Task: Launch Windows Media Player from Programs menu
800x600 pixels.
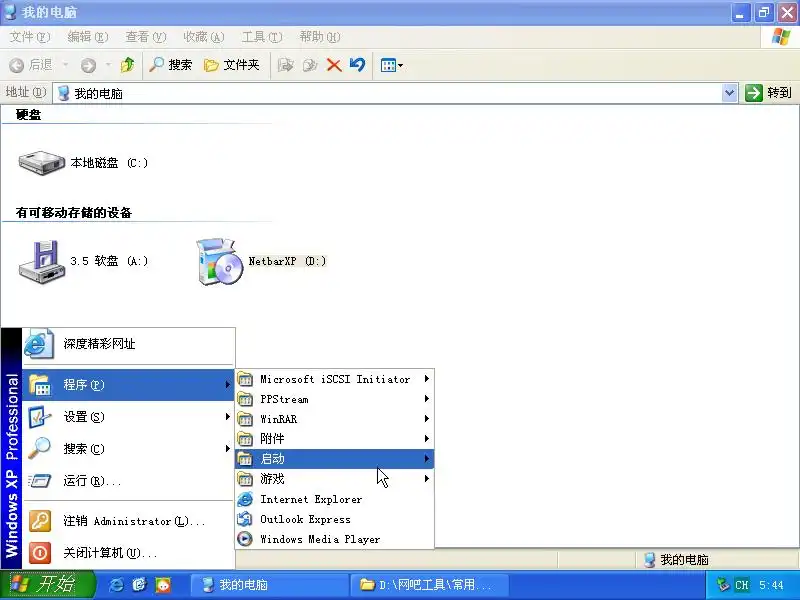Action: coord(335,539)
